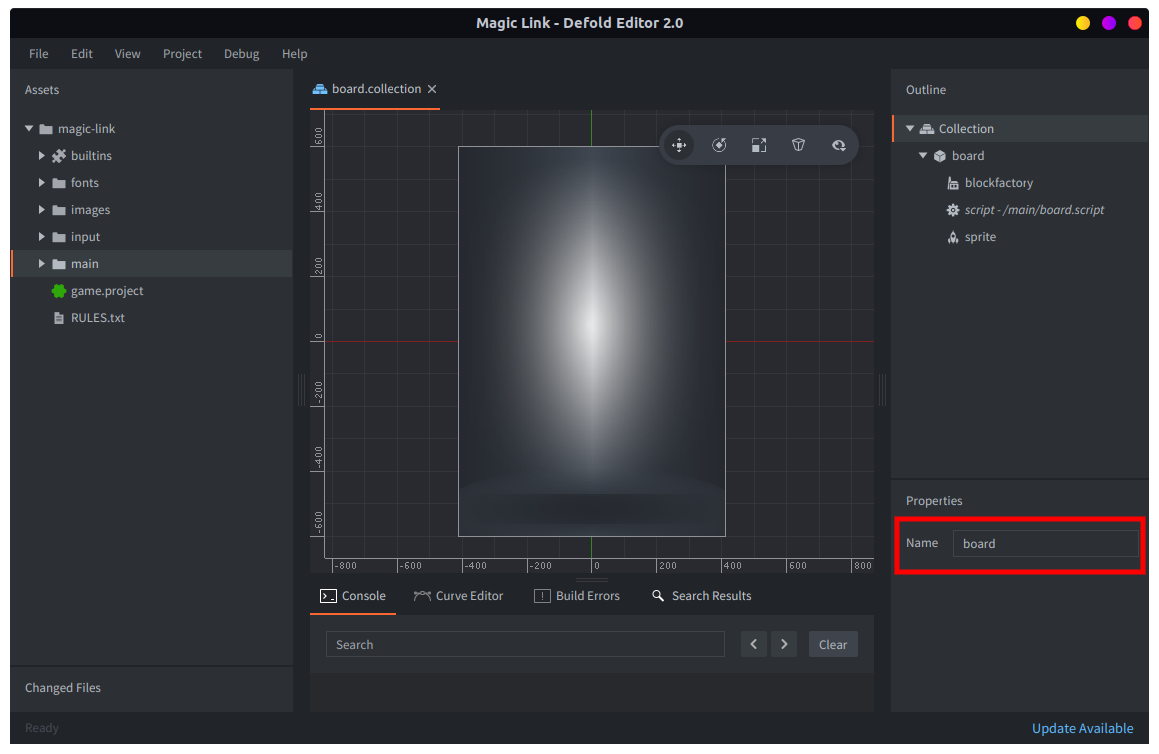Close the board.collection tab
The width and height of the screenshot is (1159, 754).
tap(432, 89)
